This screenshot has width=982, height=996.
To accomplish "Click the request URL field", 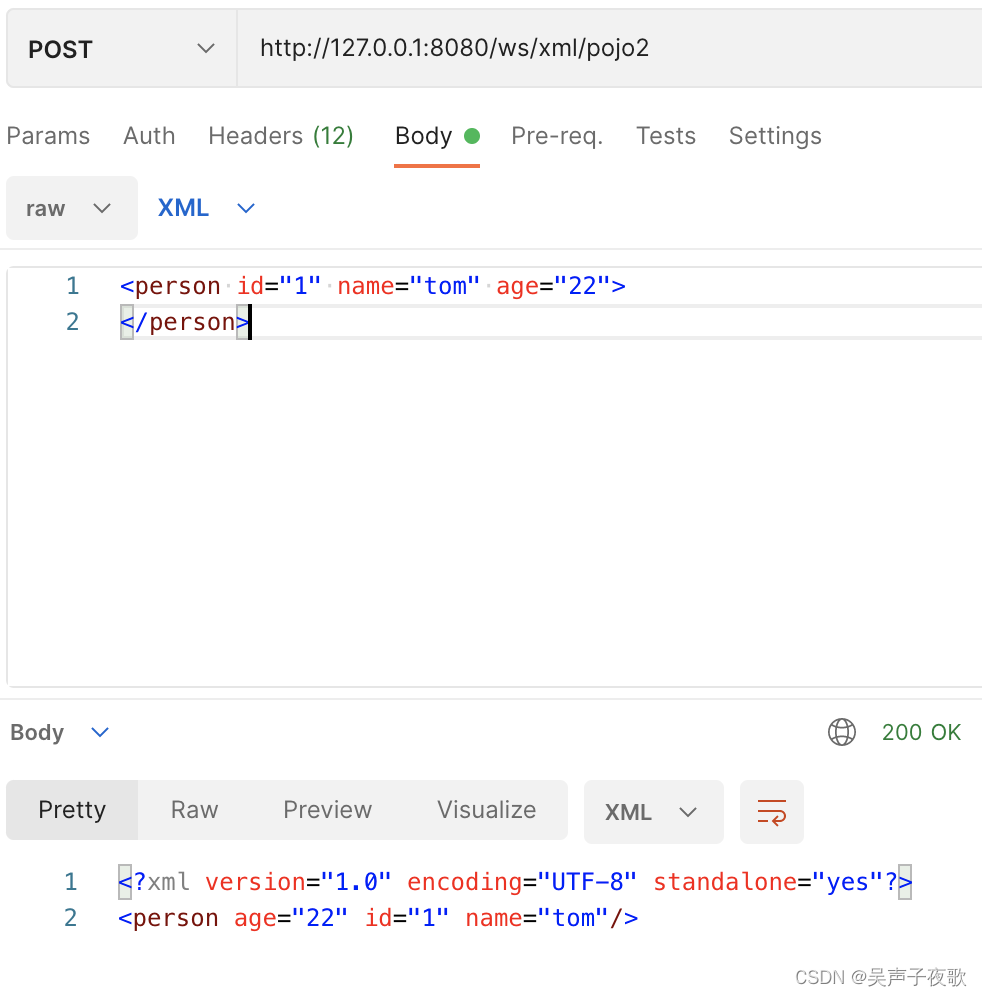I will click(610, 49).
